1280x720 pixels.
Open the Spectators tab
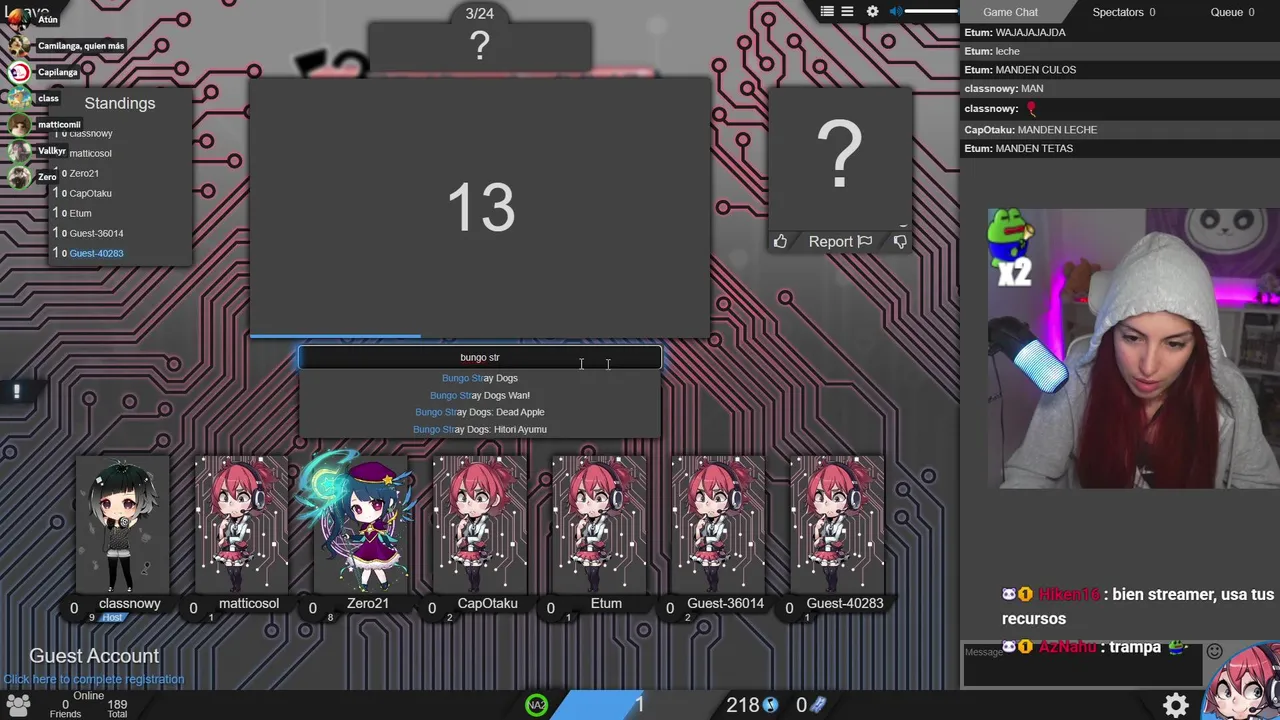click(1123, 12)
